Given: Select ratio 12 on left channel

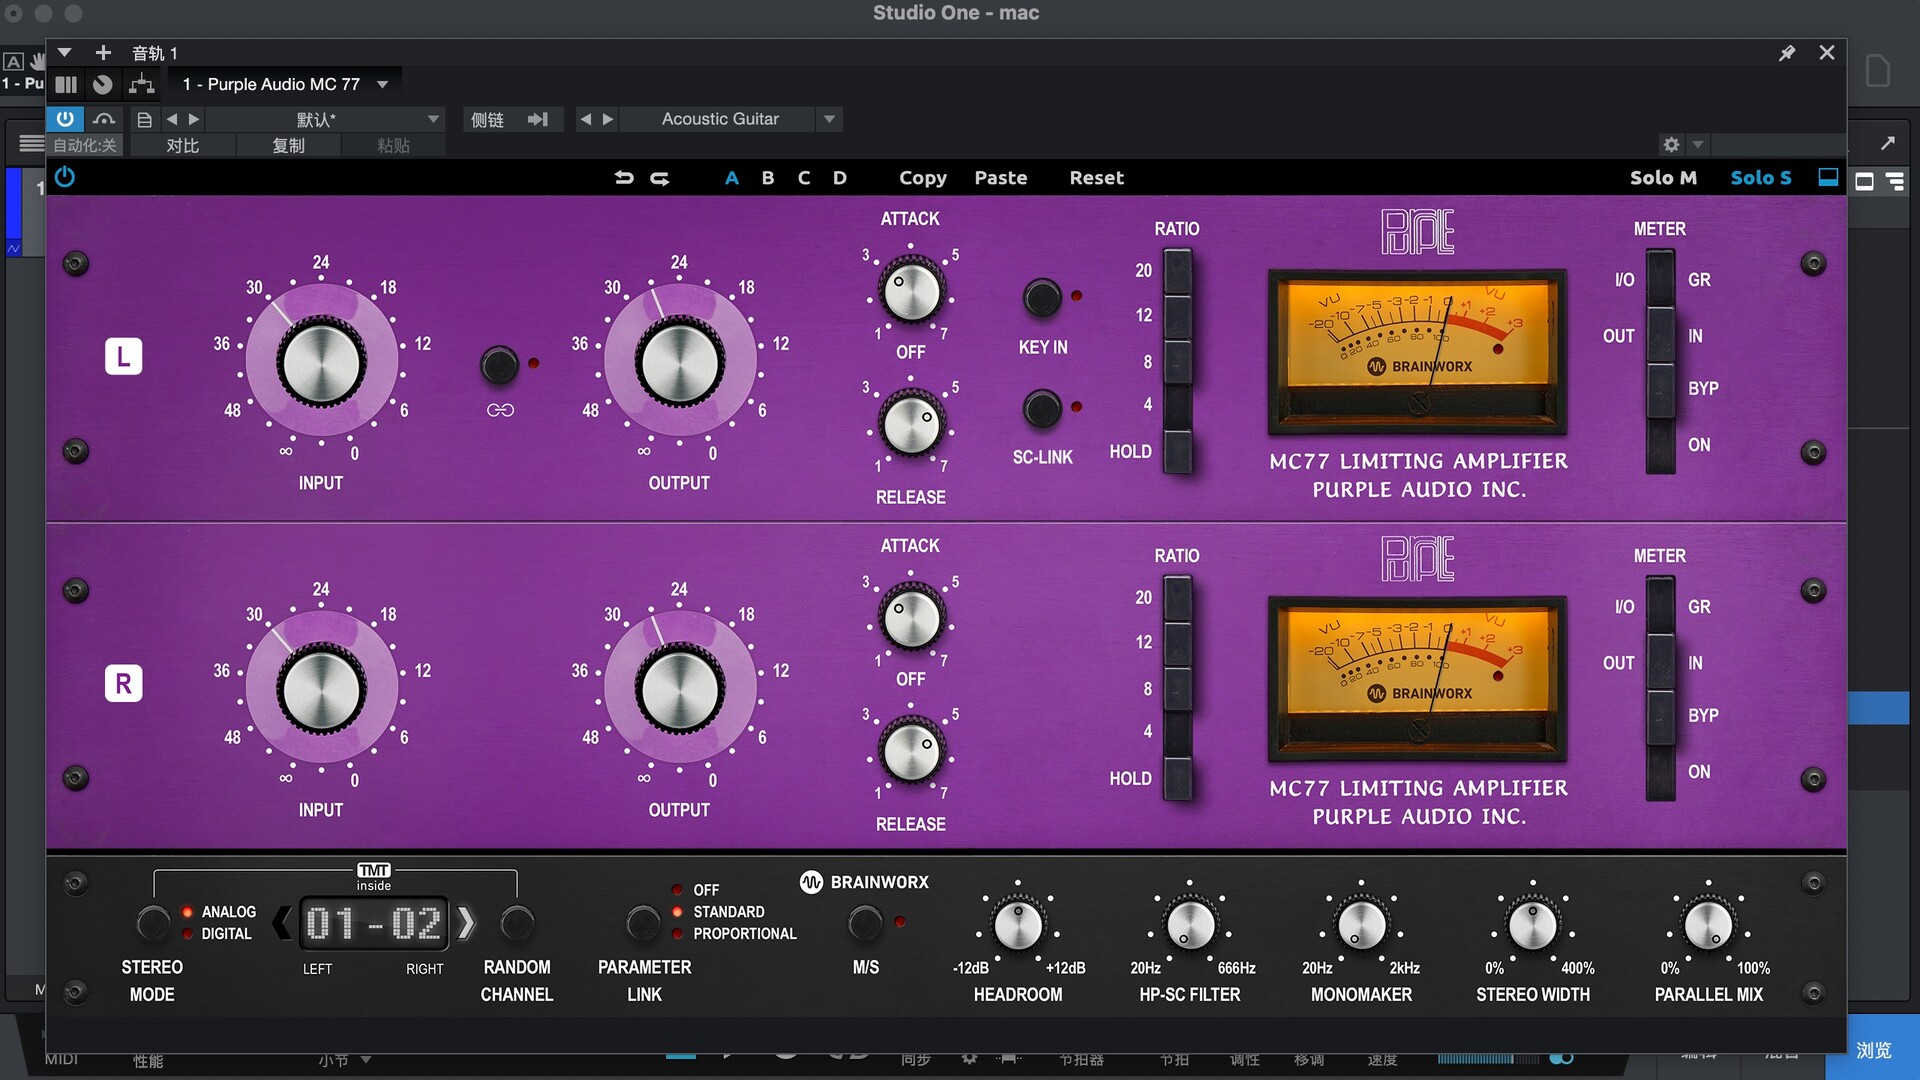Looking at the screenshot, I should click(x=1177, y=316).
